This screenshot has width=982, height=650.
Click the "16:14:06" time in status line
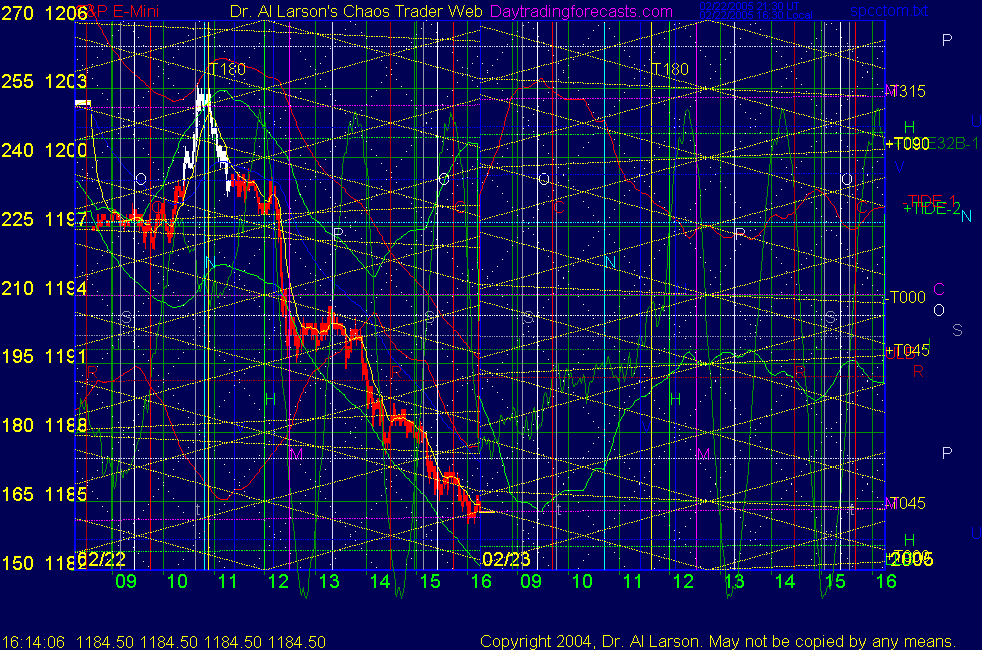(33, 642)
